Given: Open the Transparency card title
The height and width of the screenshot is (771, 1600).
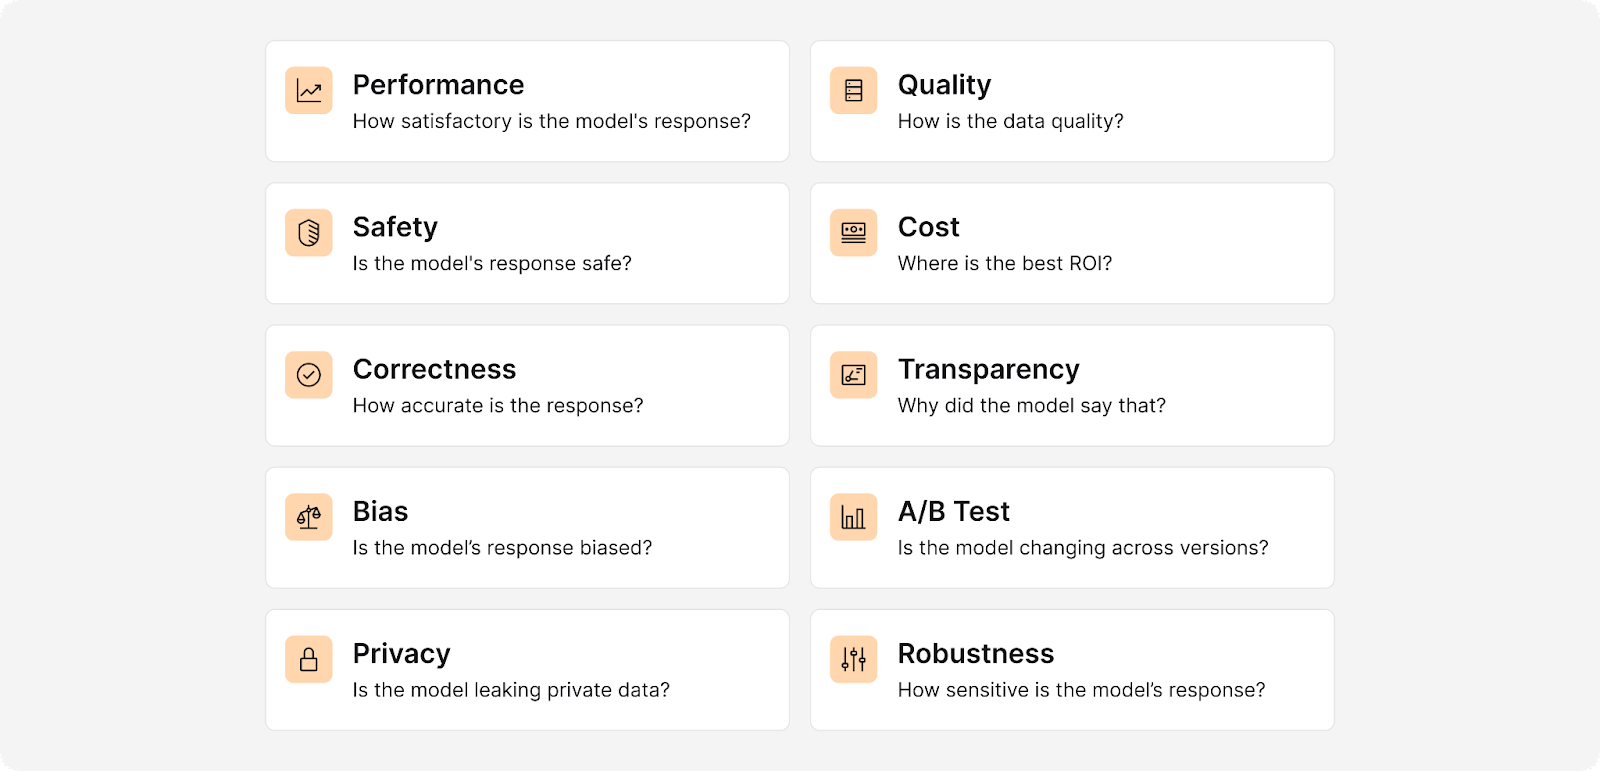Looking at the screenshot, I should pyautogui.click(x=989, y=370).
